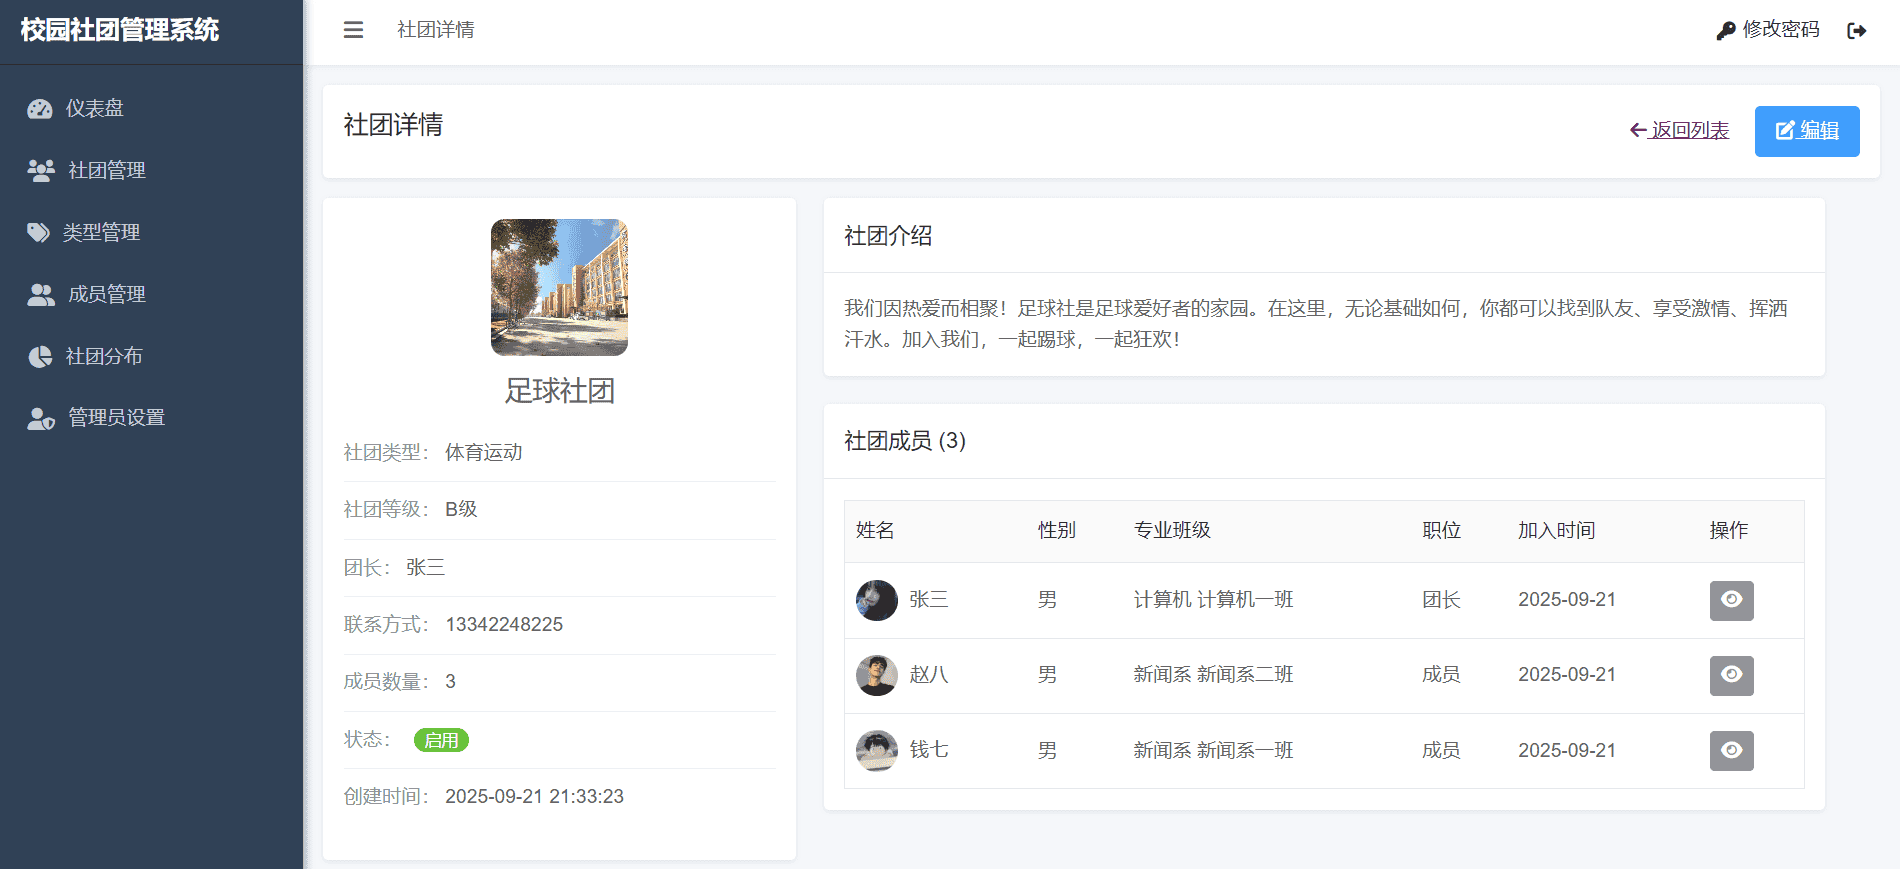Navigate to 成员管理

tap(151, 295)
